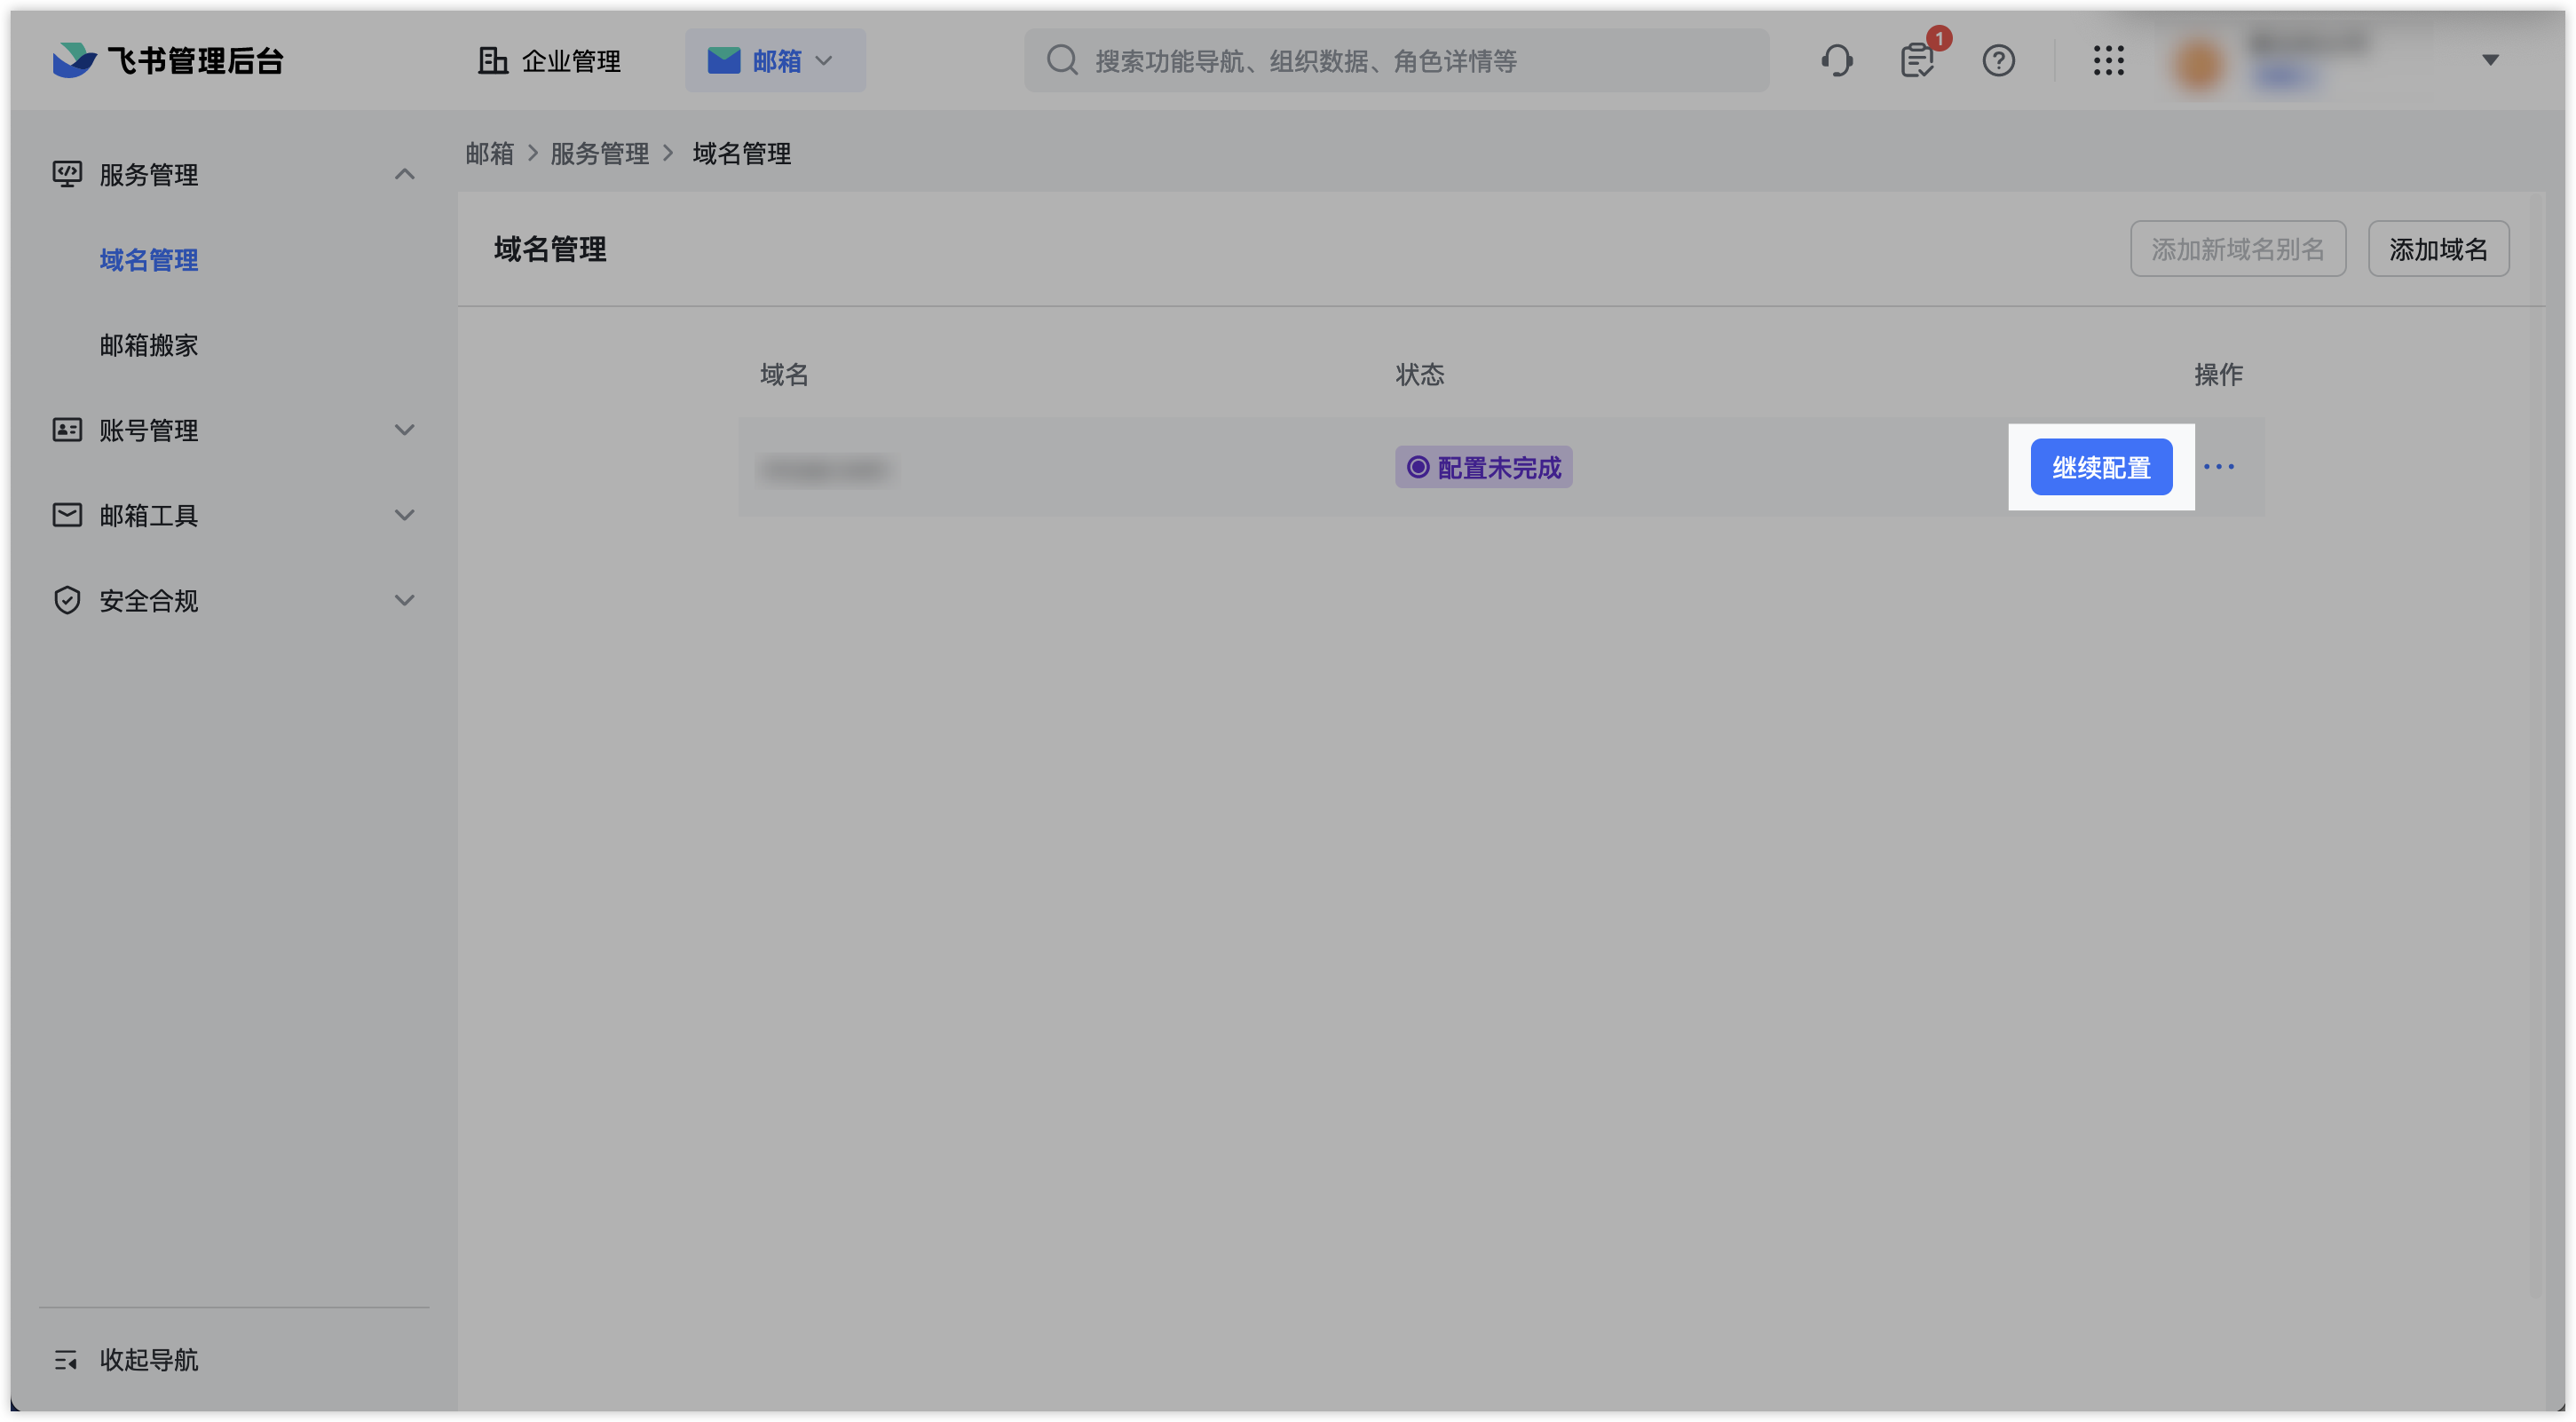Open the account dropdown arrow at top right

(2490, 61)
